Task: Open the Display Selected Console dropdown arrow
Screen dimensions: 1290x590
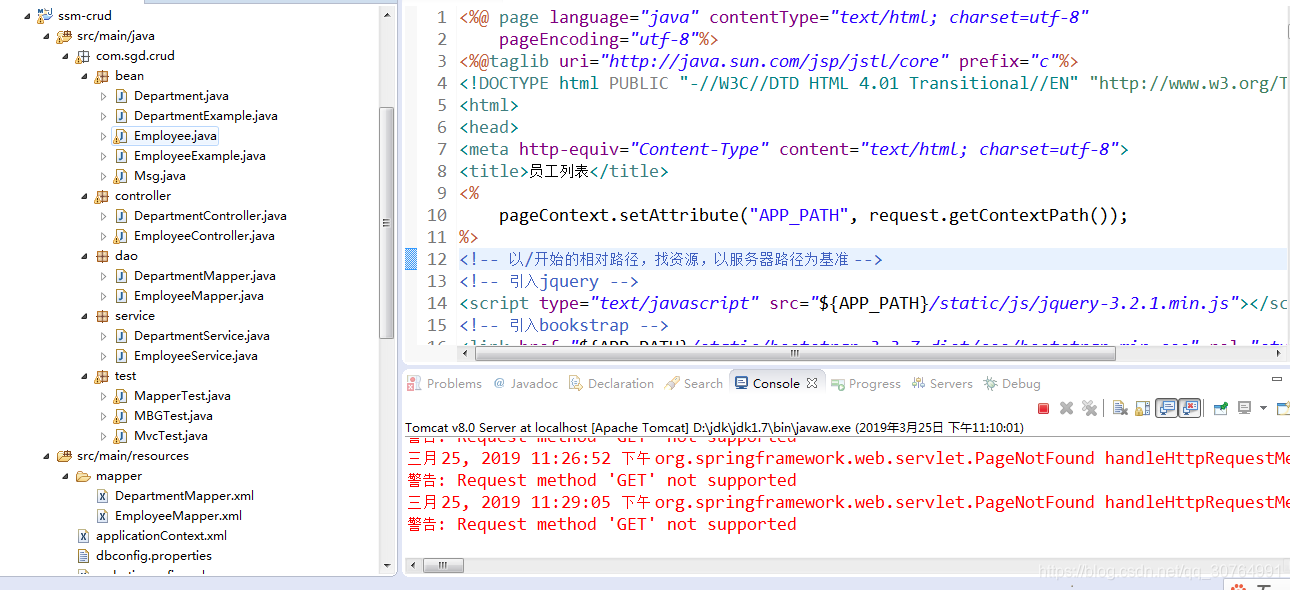Action: (x=1263, y=408)
